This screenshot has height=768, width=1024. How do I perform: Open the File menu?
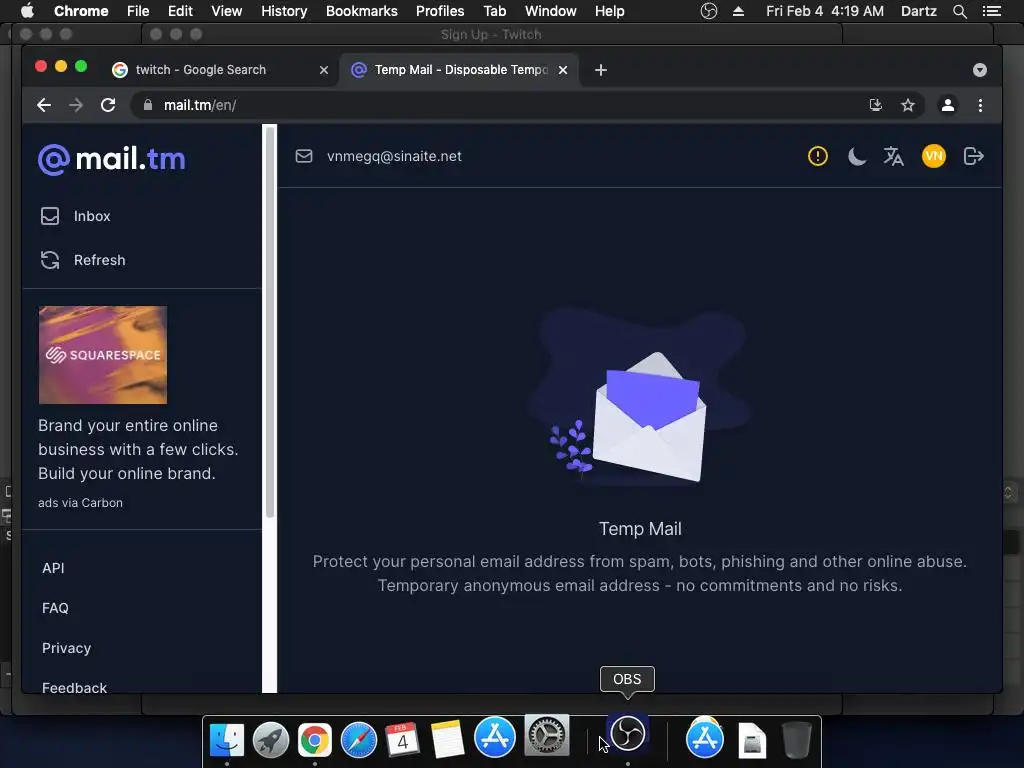[138, 11]
